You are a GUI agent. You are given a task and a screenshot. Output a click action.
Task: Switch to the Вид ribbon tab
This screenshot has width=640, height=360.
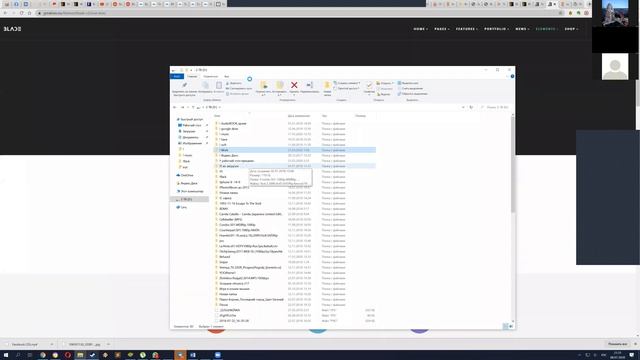click(x=227, y=76)
